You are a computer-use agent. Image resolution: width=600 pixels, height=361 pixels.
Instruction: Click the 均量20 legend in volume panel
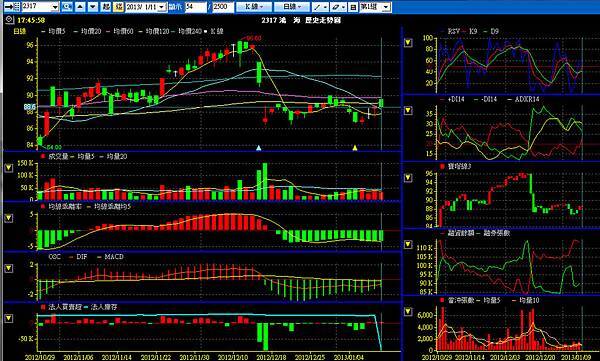pyautogui.click(x=117, y=157)
